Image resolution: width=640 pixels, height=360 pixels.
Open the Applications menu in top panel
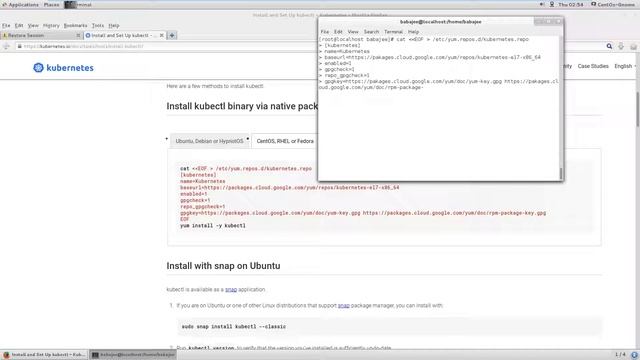tap(20, 4)
